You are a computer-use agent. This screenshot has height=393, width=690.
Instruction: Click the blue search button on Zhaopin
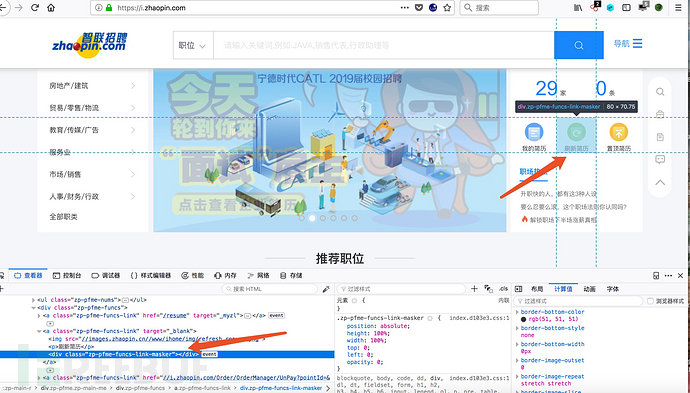point(579,45)
